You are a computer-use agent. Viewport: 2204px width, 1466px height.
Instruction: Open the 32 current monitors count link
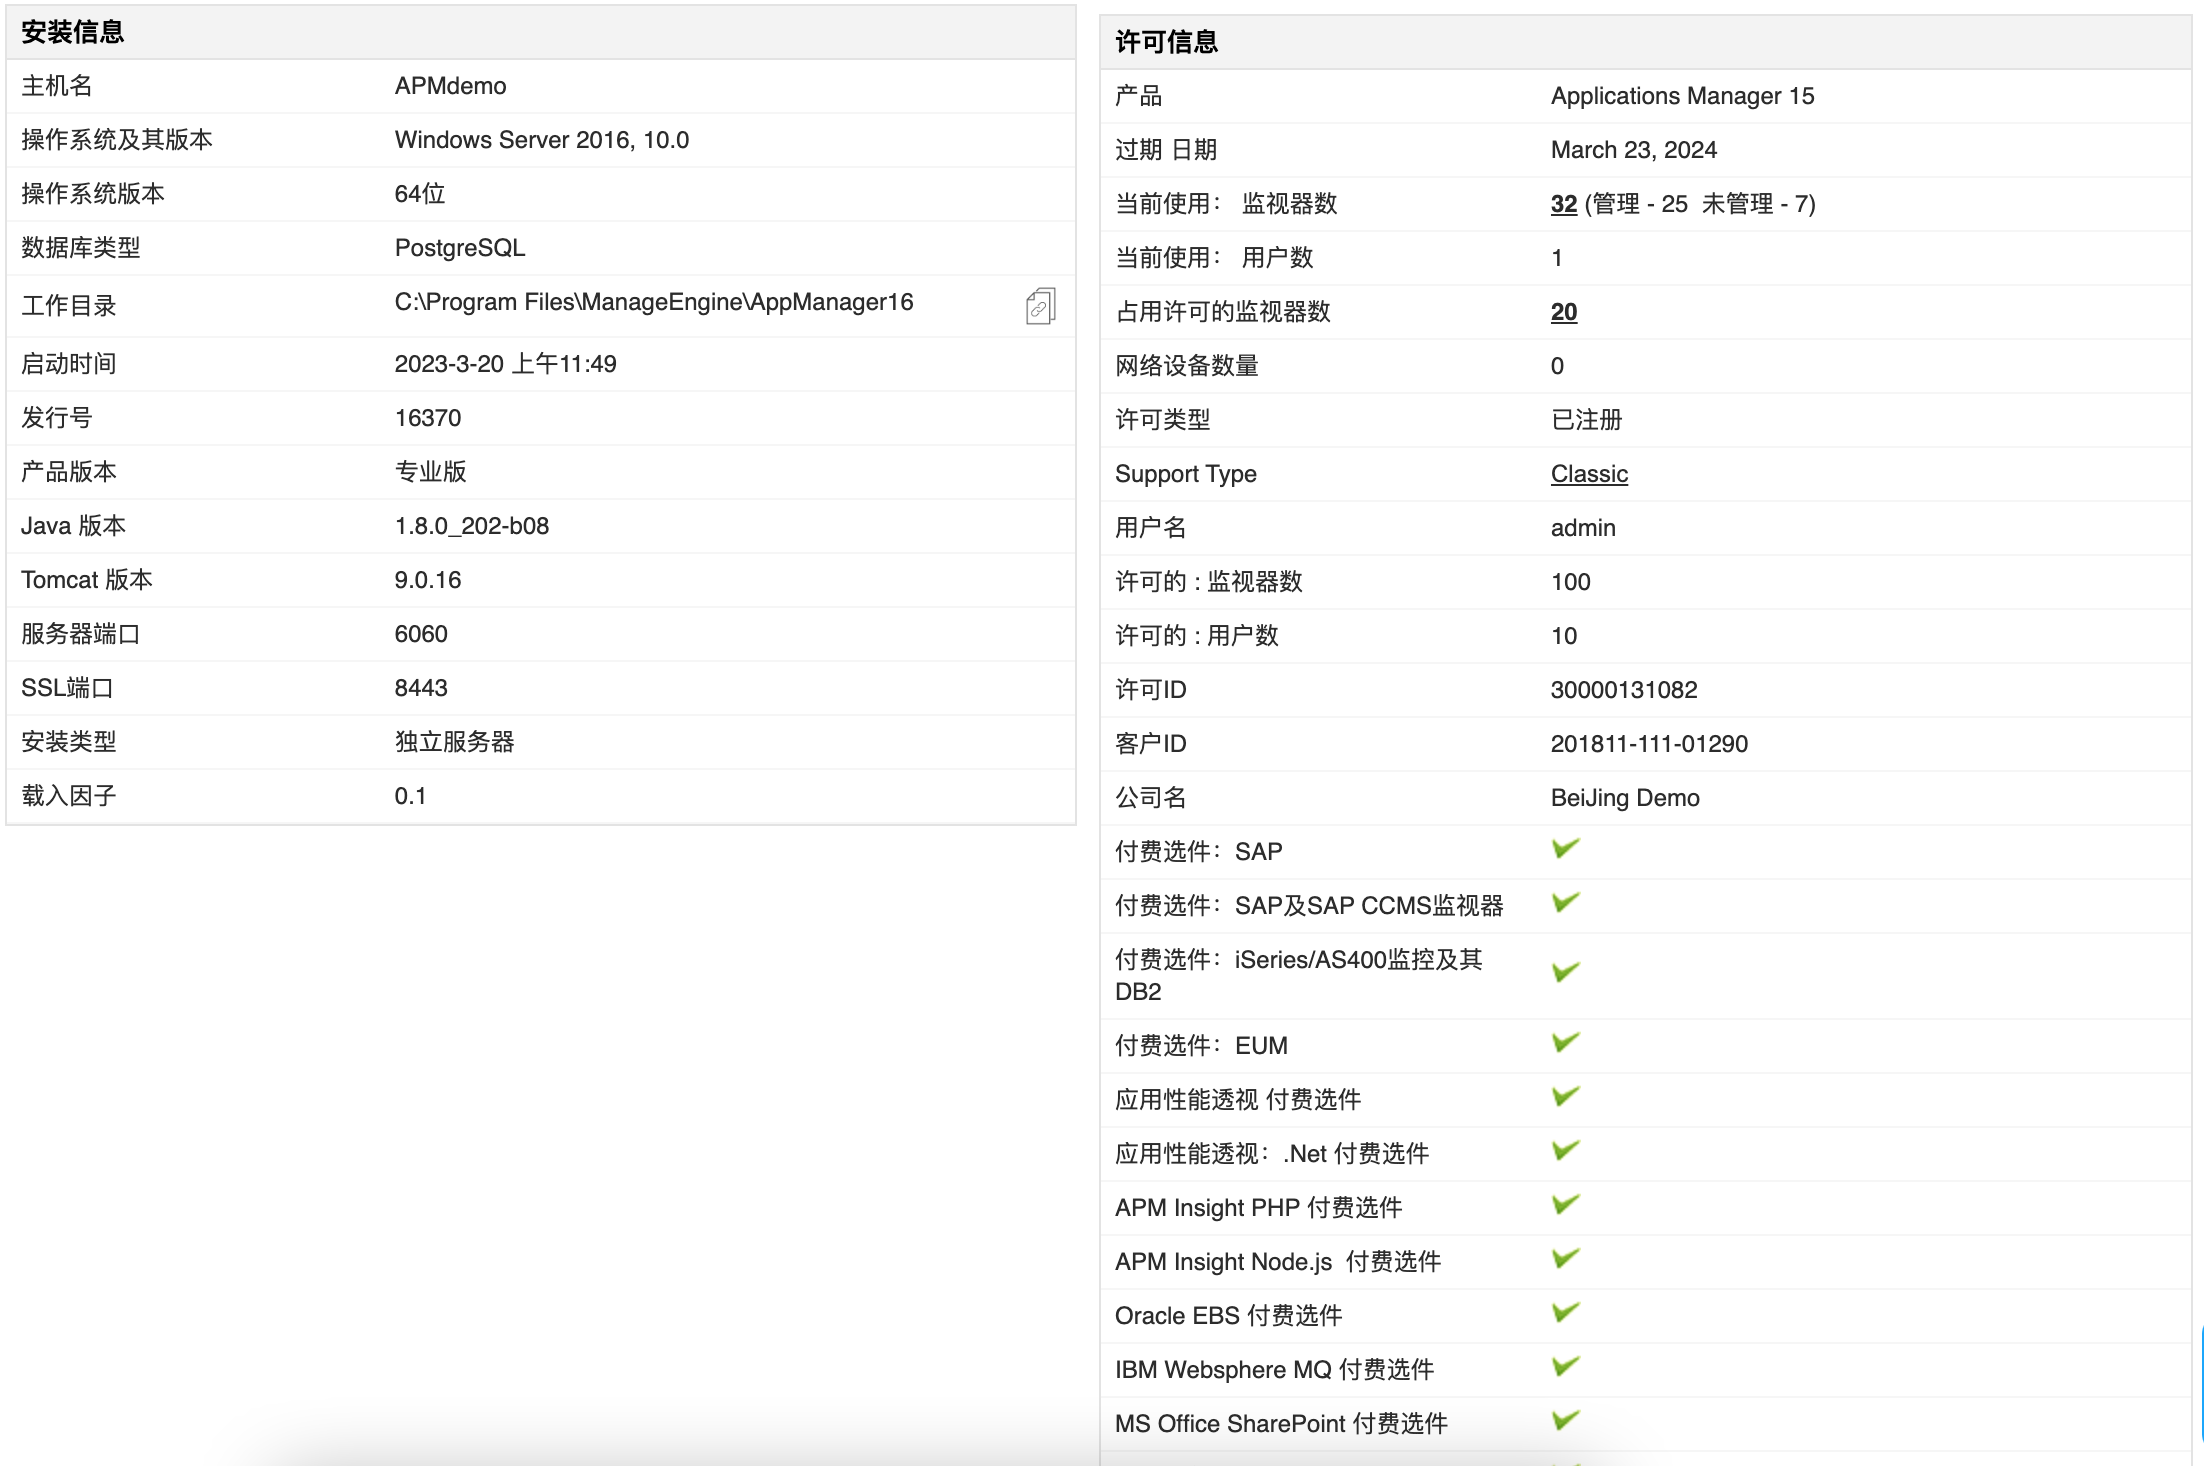[1564, 204]
